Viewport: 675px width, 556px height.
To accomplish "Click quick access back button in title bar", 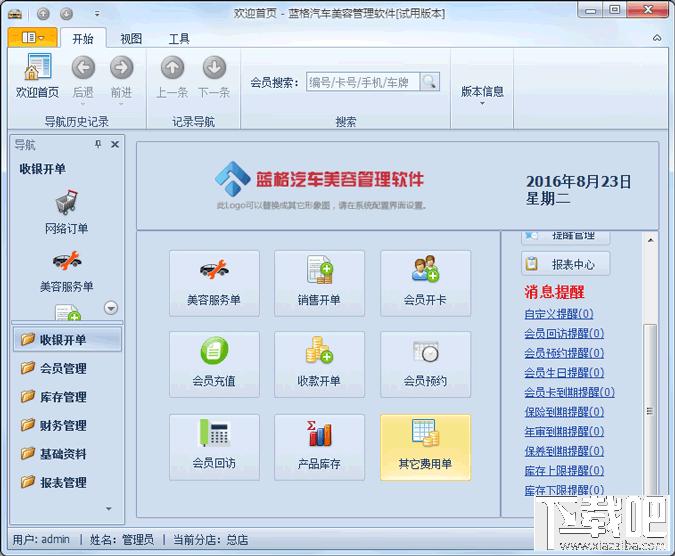I will pos(43,14).
